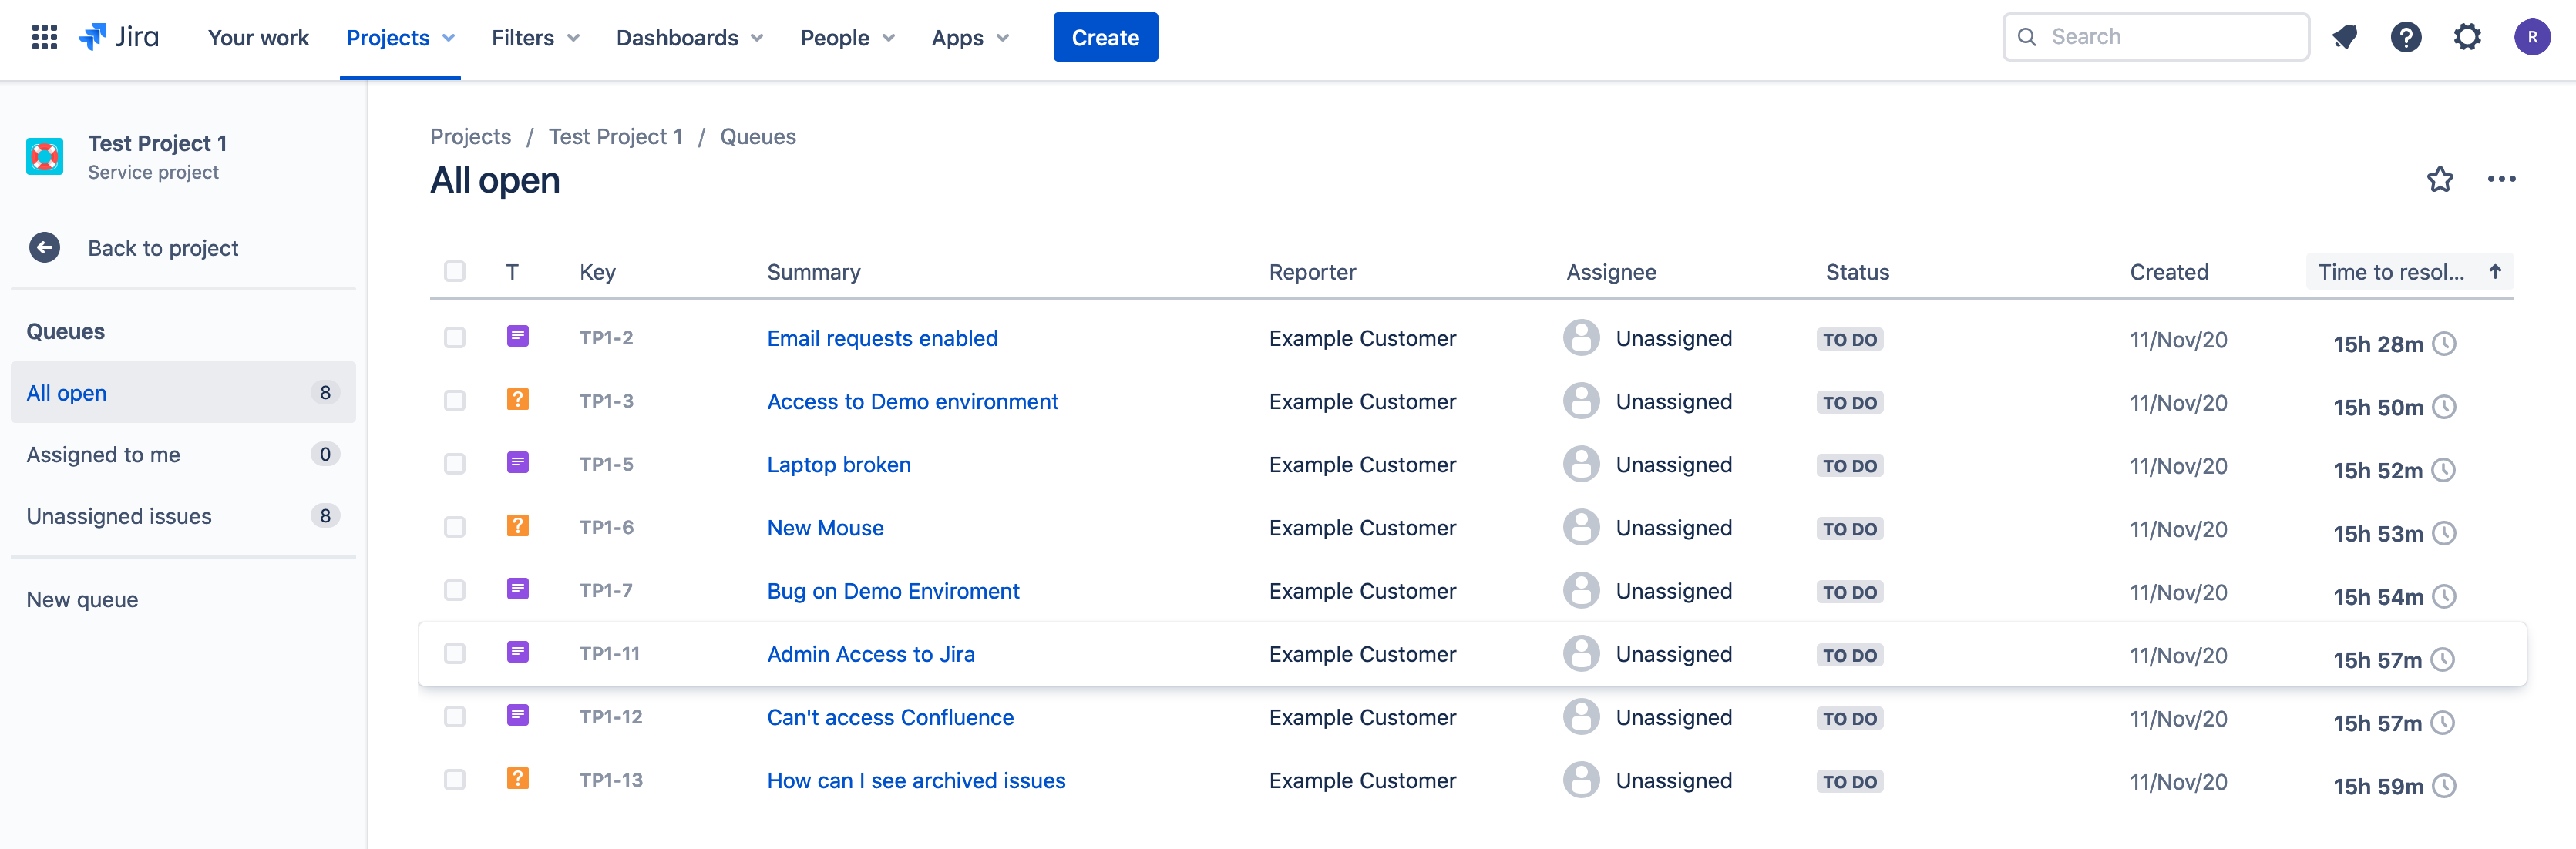Open the notifications bell icon
2576x849 pixels.
(2345, 37)
